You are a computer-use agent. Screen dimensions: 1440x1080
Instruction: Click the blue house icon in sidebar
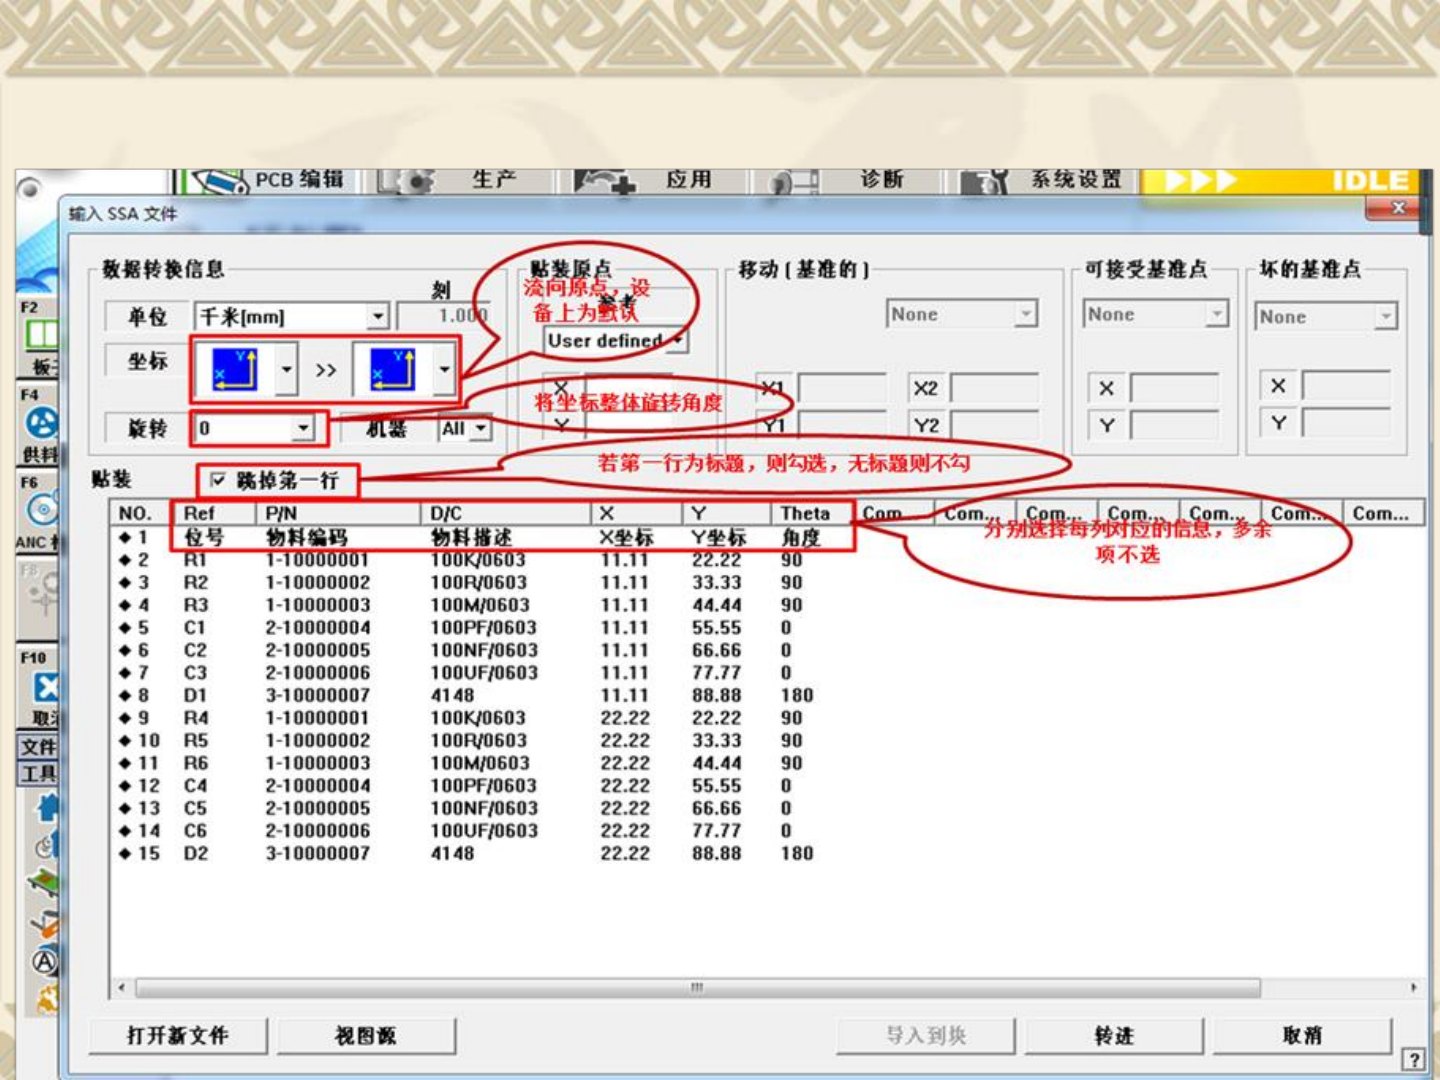[x=48, y=808]
